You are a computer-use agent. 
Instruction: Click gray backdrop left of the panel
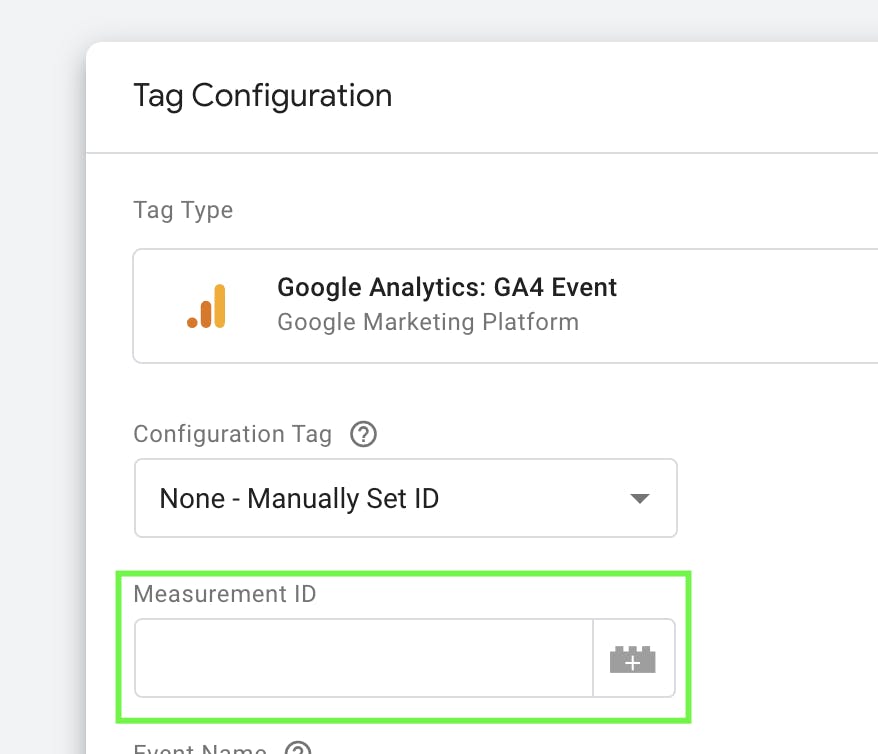pyautogui.click(x=42, y=400)
